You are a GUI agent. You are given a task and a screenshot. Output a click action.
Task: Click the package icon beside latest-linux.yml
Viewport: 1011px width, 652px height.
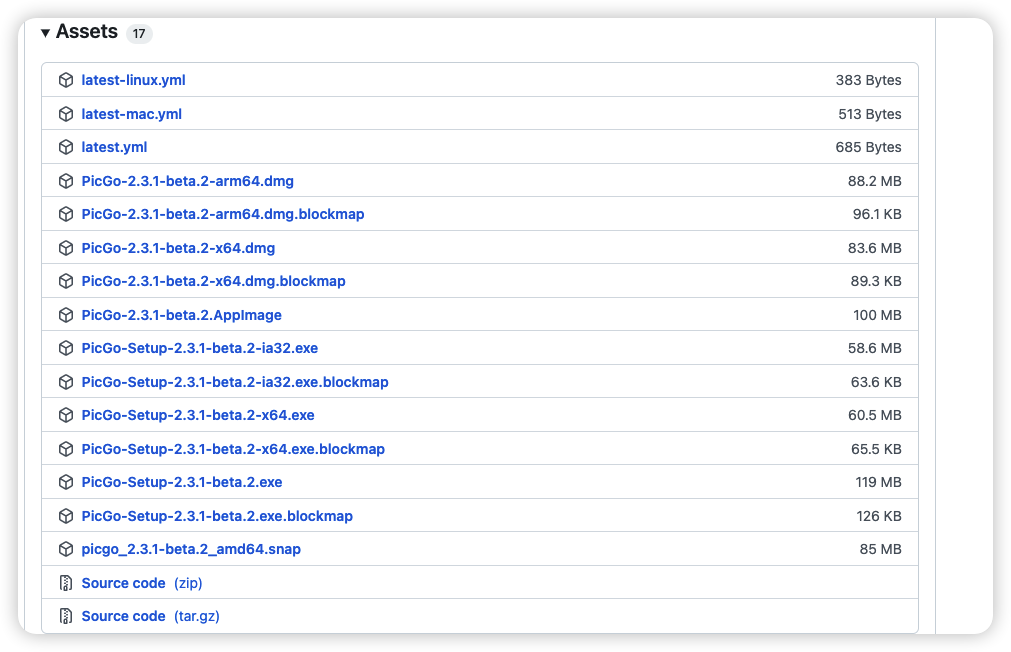click(66, 80)
